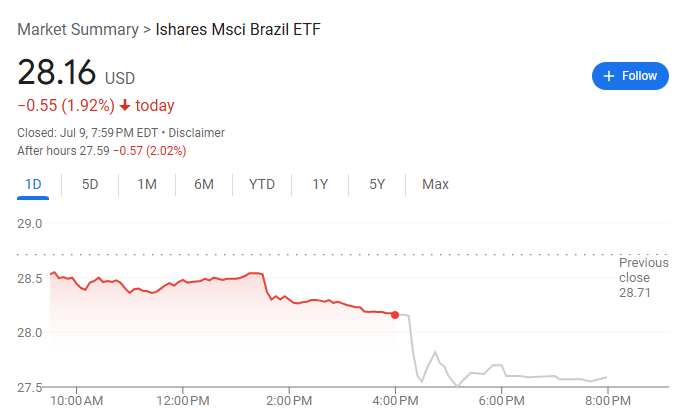Open the 1M chart range
This screenshot has width=700, height=416.
(147, 184)
